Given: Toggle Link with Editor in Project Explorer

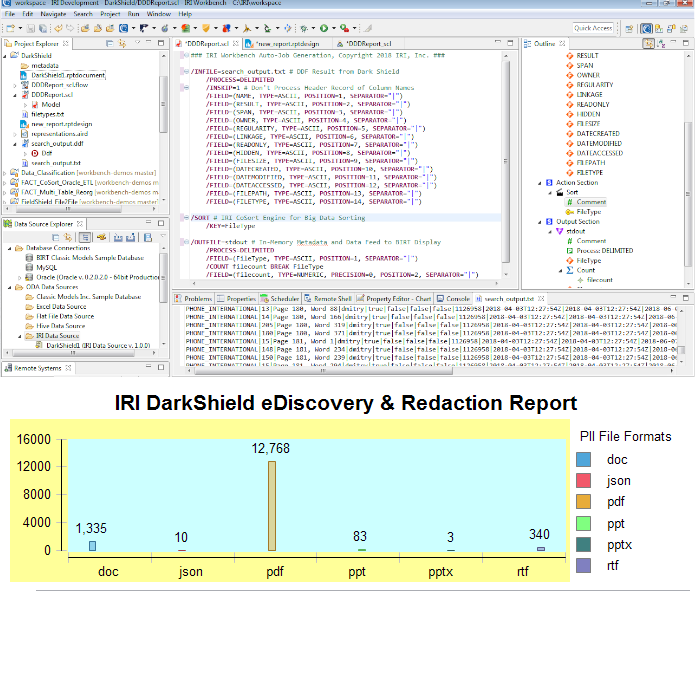Looking at the screenshot, I should 122,43.
